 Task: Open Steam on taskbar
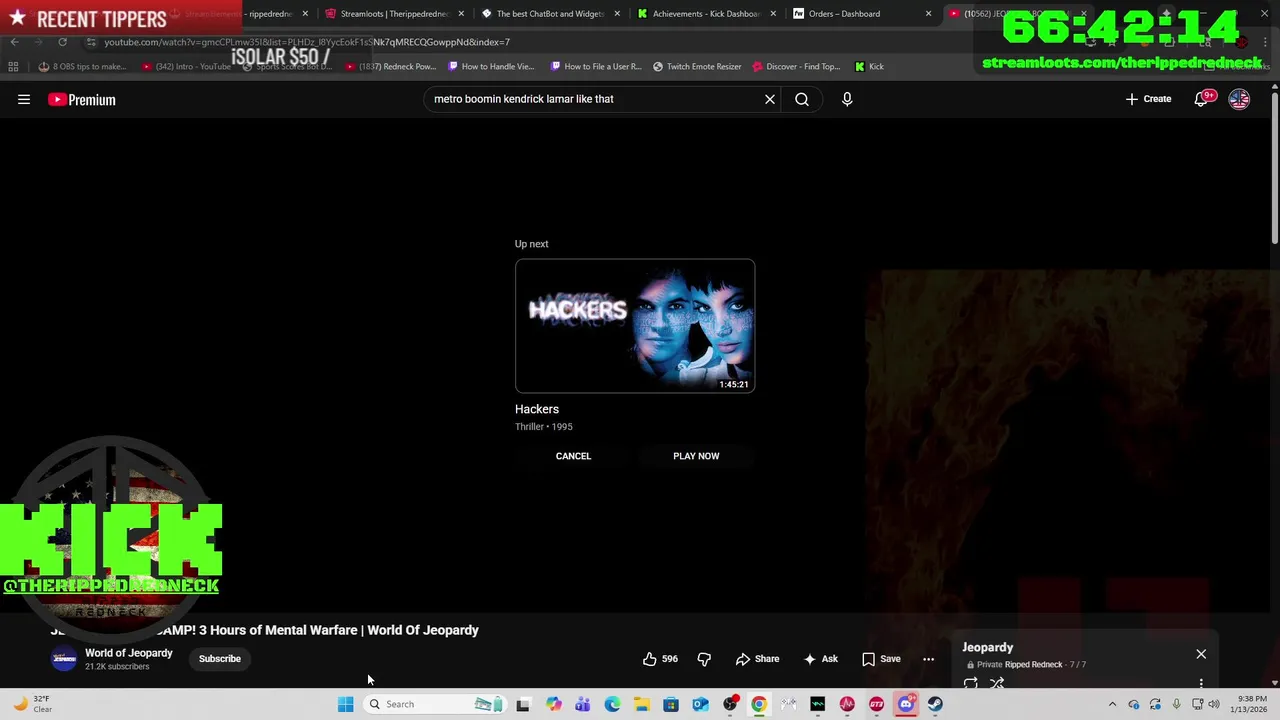click(x=935, y=704)
